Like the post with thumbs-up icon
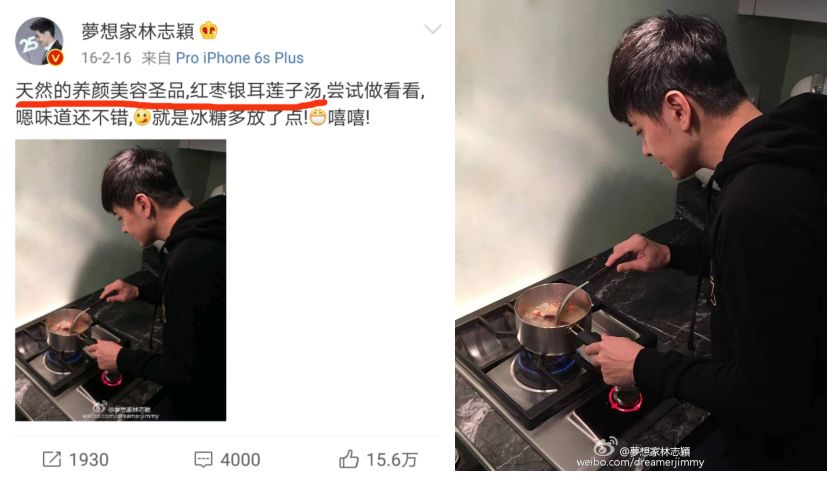Image resolution: width=827 pixels, height=477 pixels. pyautogui.click(x=349, y=459)
